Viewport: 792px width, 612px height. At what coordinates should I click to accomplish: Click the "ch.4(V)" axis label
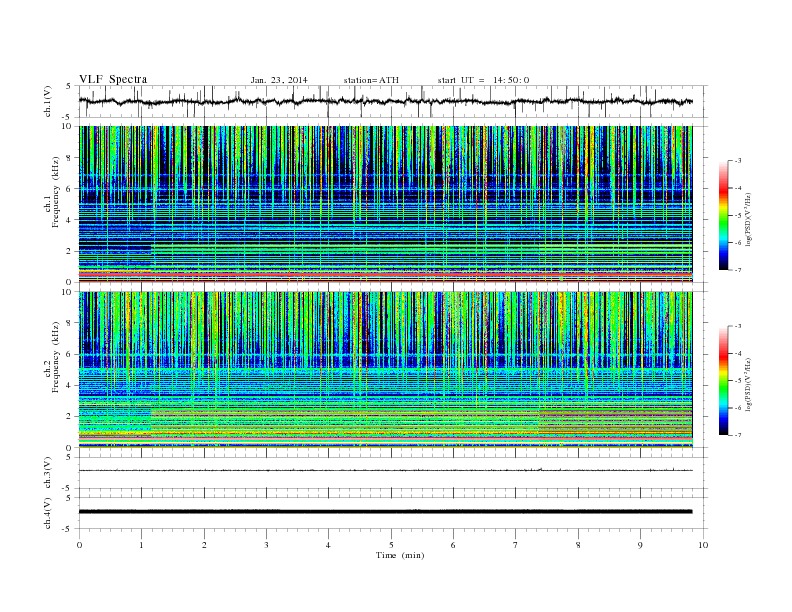(48, 513)
